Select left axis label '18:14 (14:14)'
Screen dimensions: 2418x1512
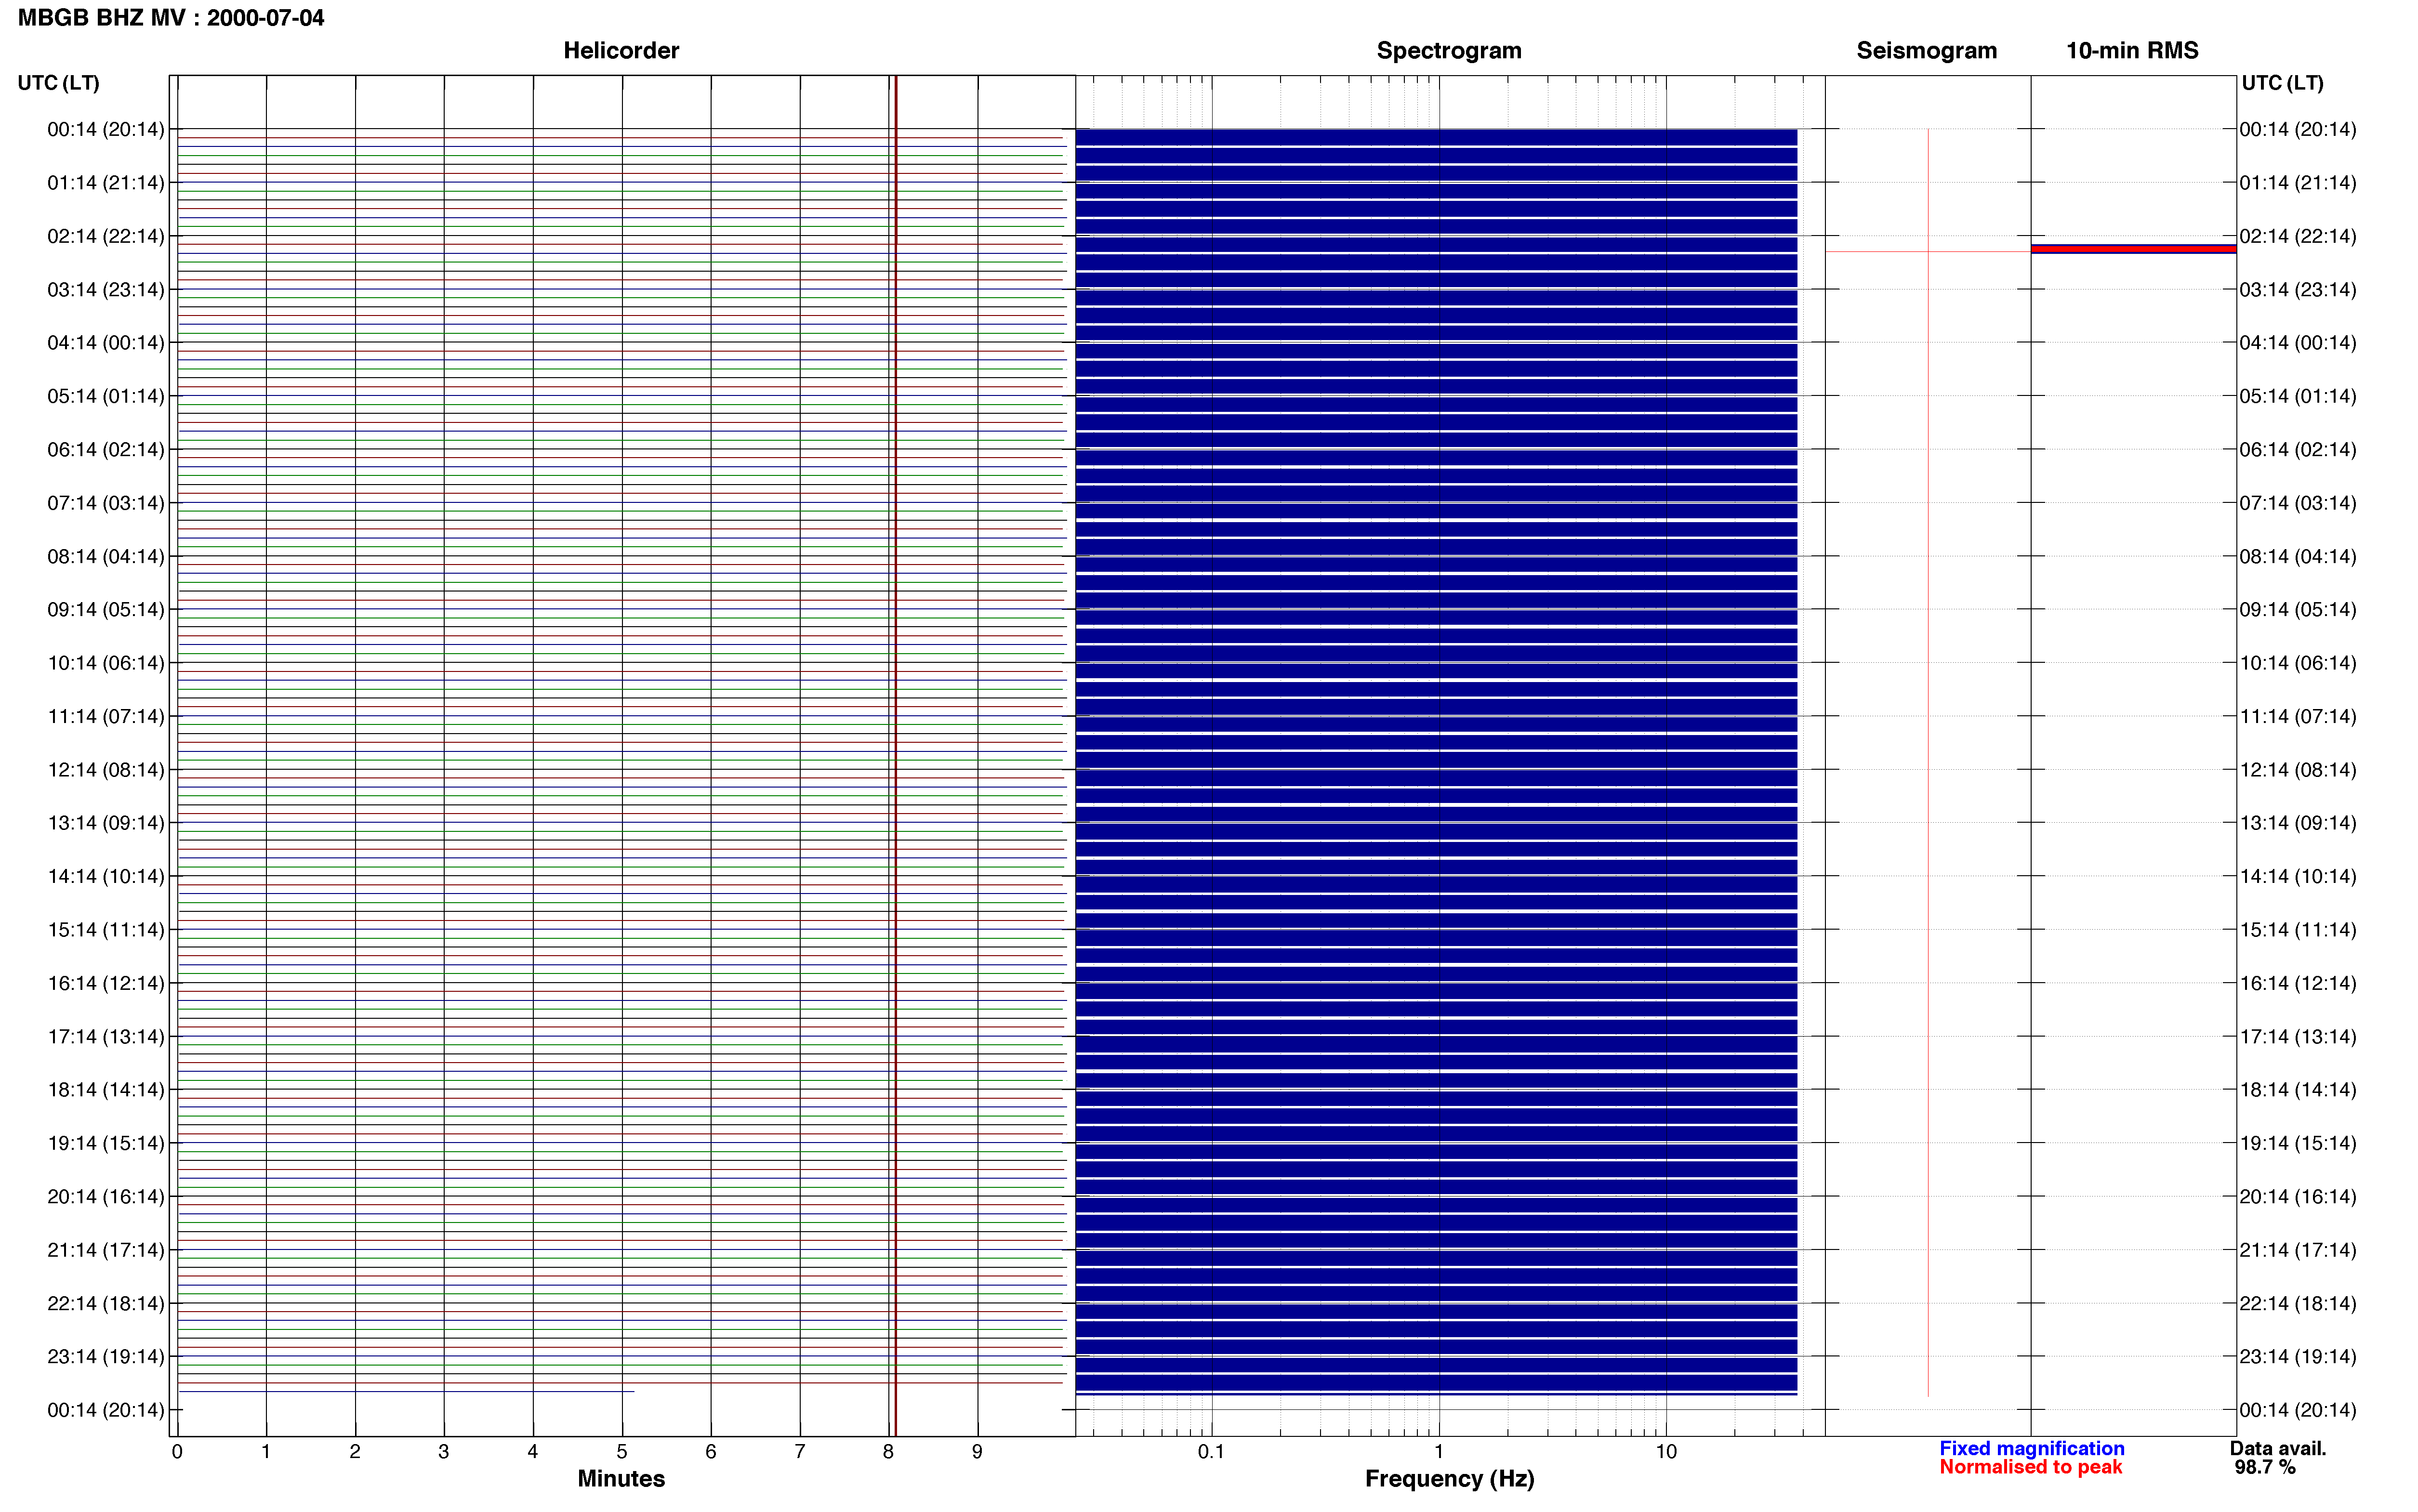106,1090
